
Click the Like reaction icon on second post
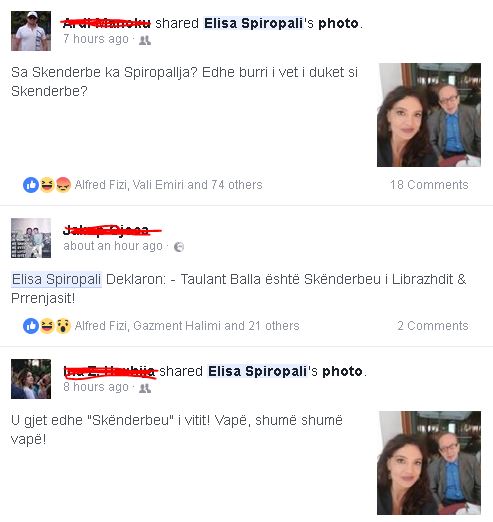coord(31,326)
